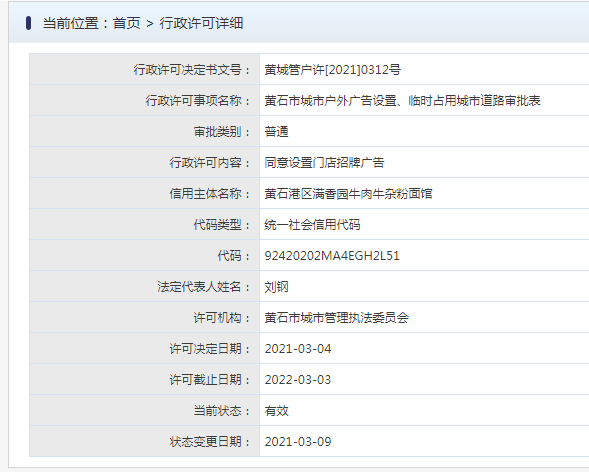
Task: Click the 信用主体名称 row label
Action: click(210, 194)
